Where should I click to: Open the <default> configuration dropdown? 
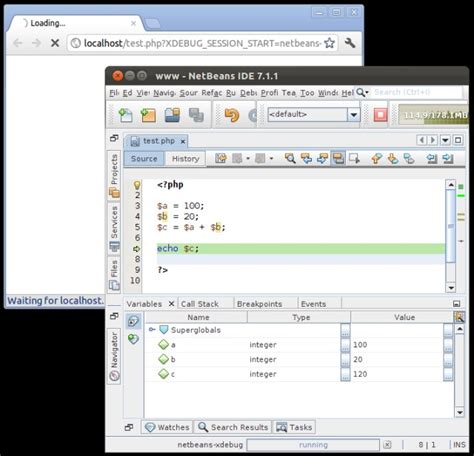click(x=354, y=115)
